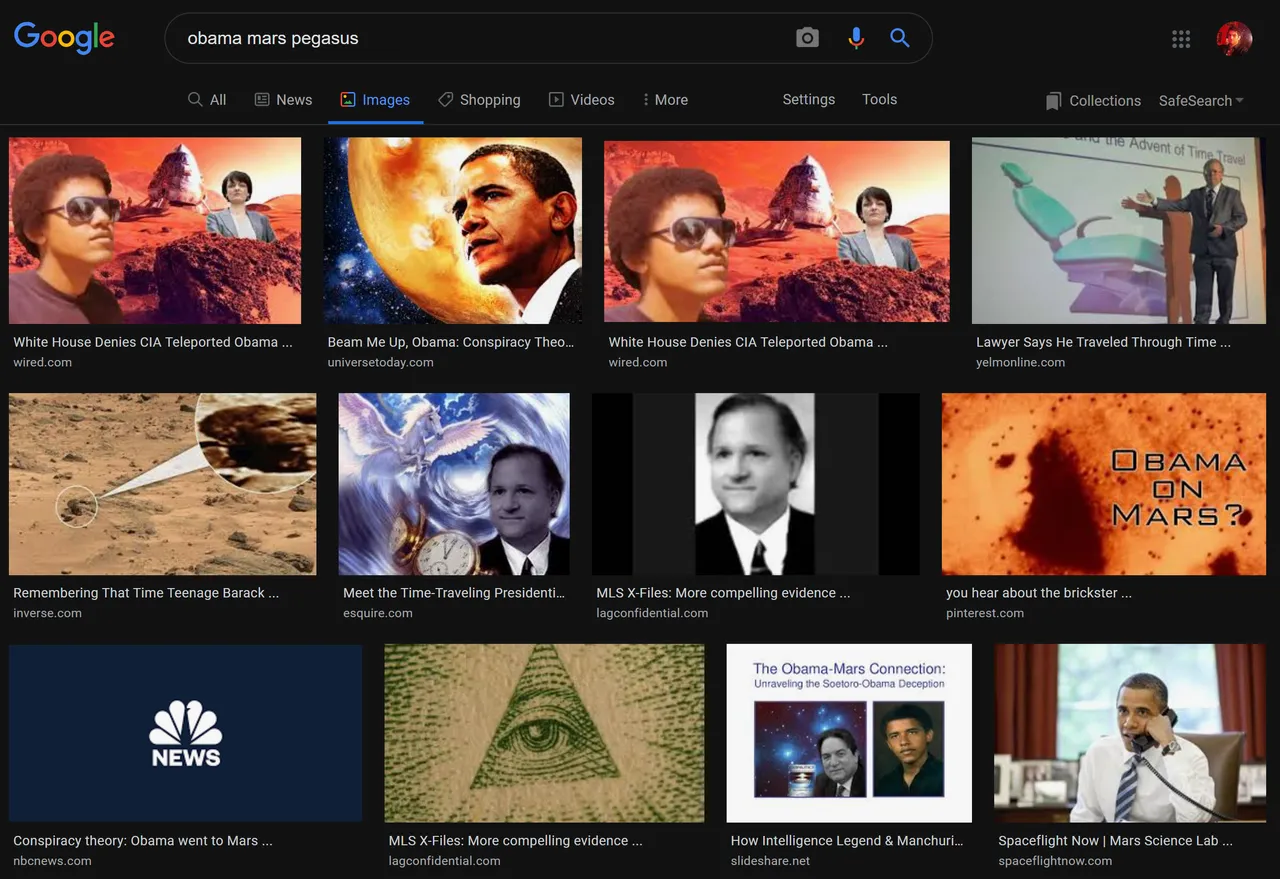Screen dimensions: 1280x879
Task: Open yelmonline.com time travel lecture thumbnail
Action: click(1119, 231)
